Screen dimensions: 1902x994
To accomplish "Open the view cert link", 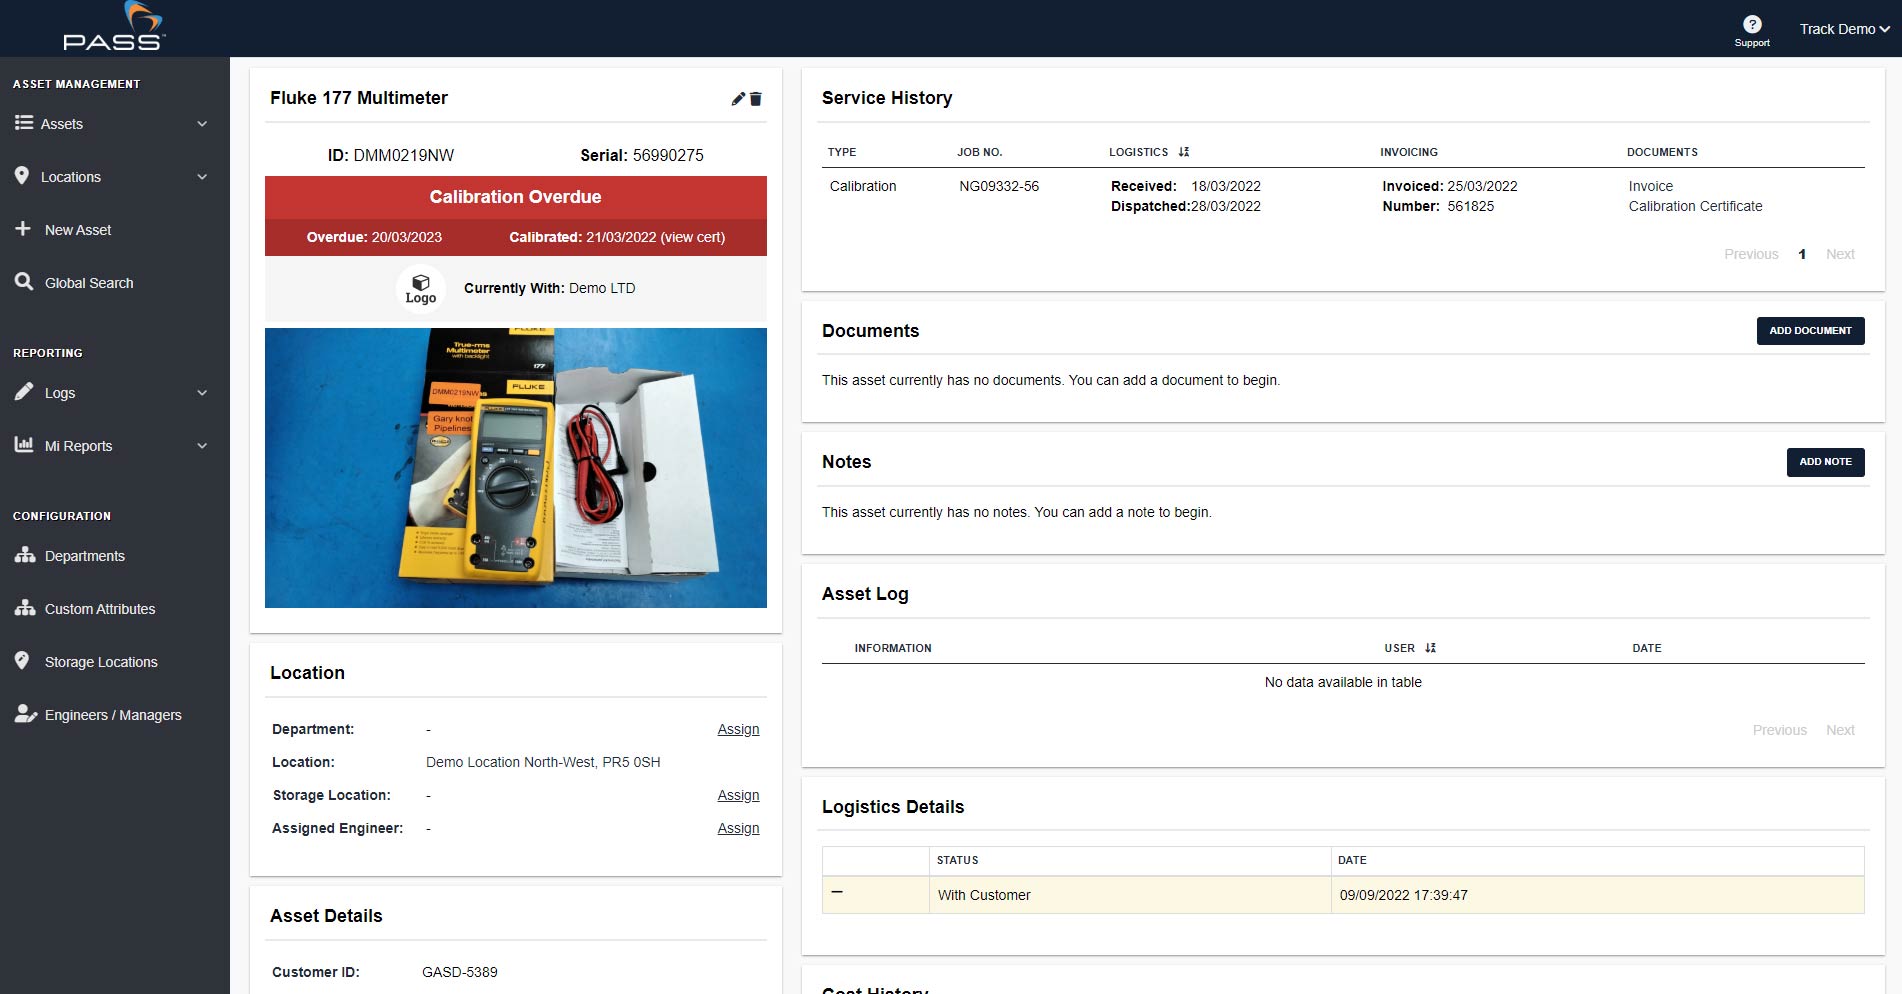I will 693,237.
